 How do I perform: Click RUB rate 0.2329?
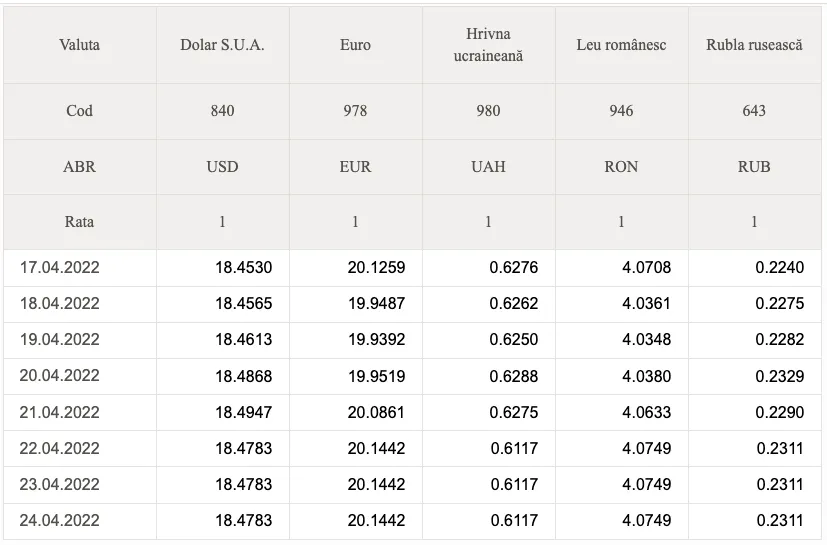click(780, 376)
